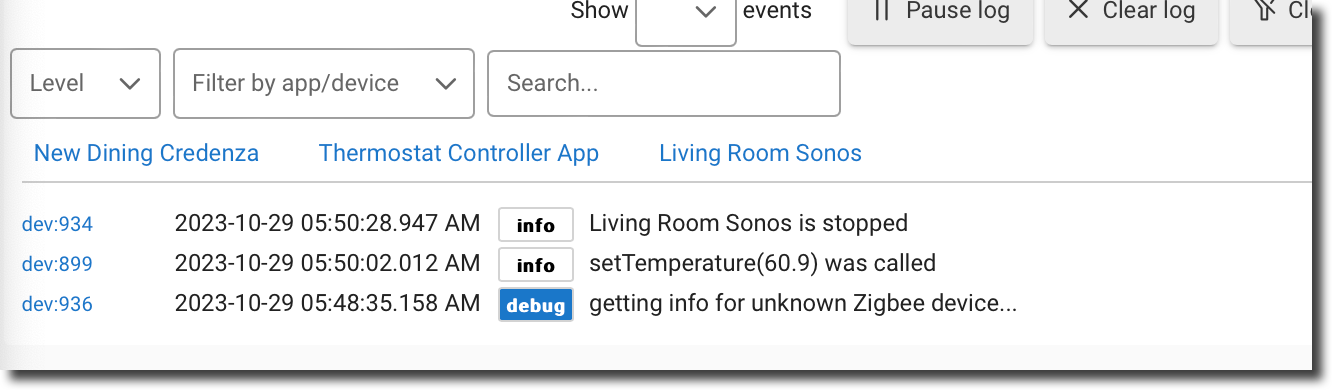
Task: Expand the Filter by app/device dropdown
Action: [x=324, y=83]
